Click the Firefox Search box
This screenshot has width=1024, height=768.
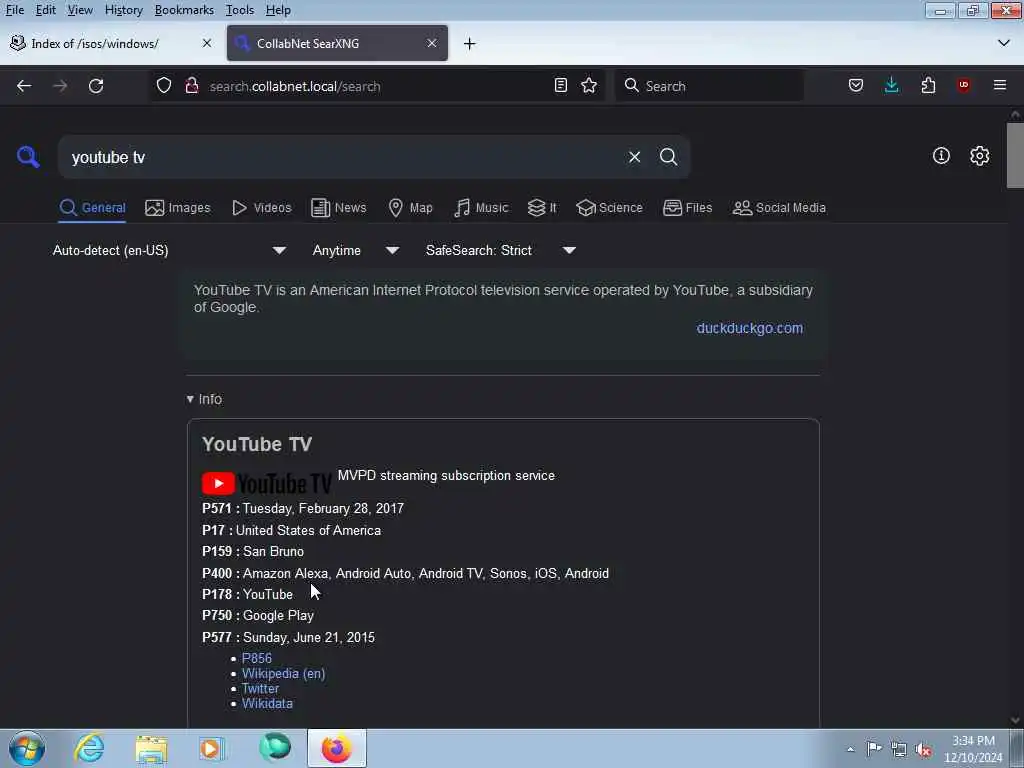coord(709,86)
